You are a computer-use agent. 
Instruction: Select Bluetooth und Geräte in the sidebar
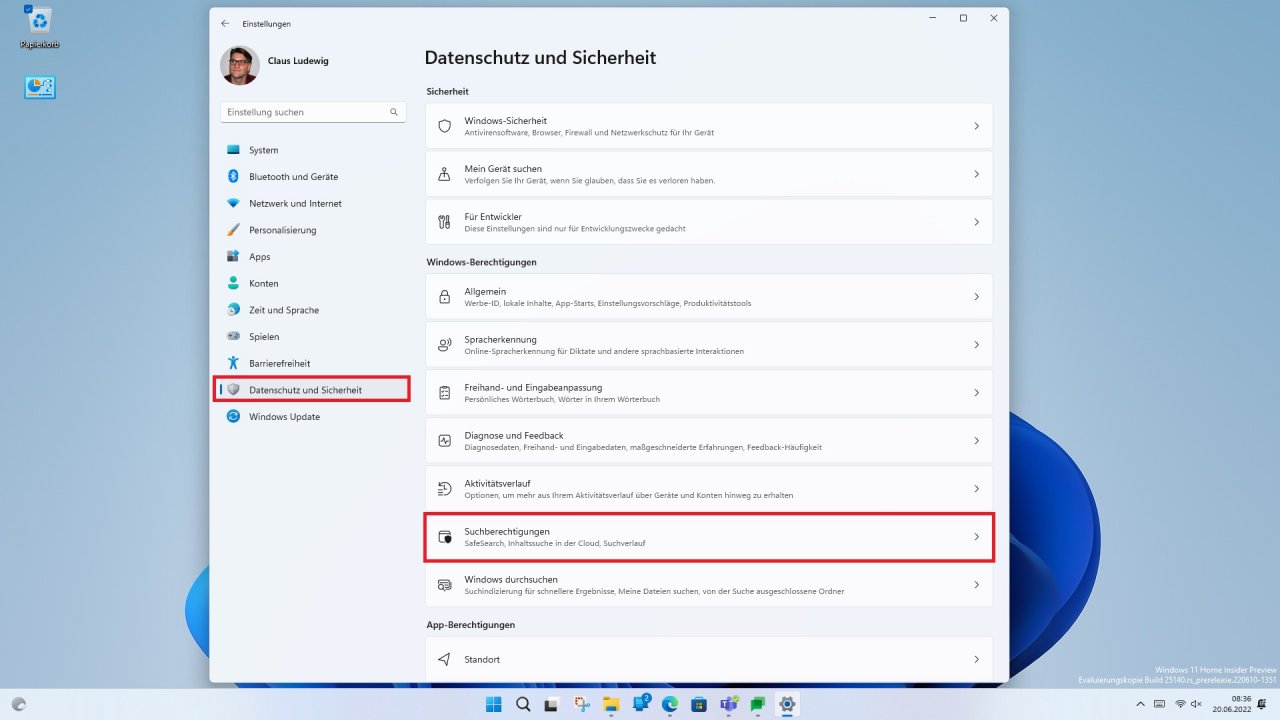pyautogui.click(x=312, y=177)
